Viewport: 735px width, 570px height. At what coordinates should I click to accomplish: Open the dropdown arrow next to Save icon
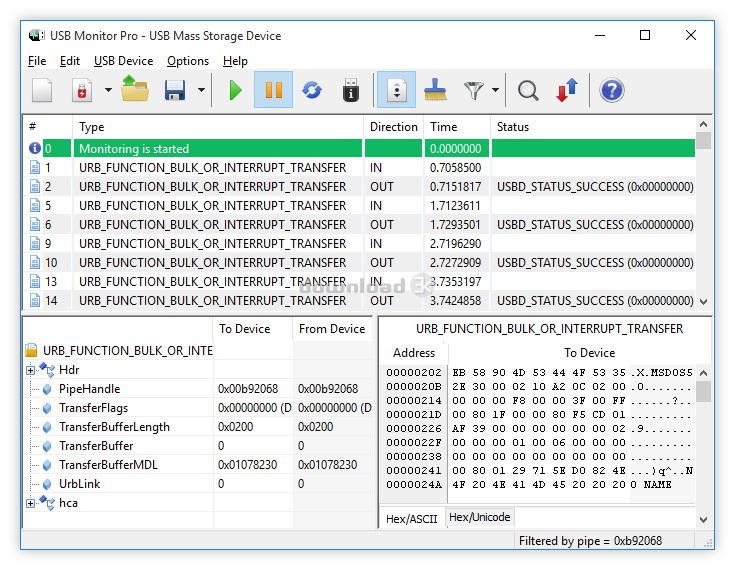coord(201,90)
